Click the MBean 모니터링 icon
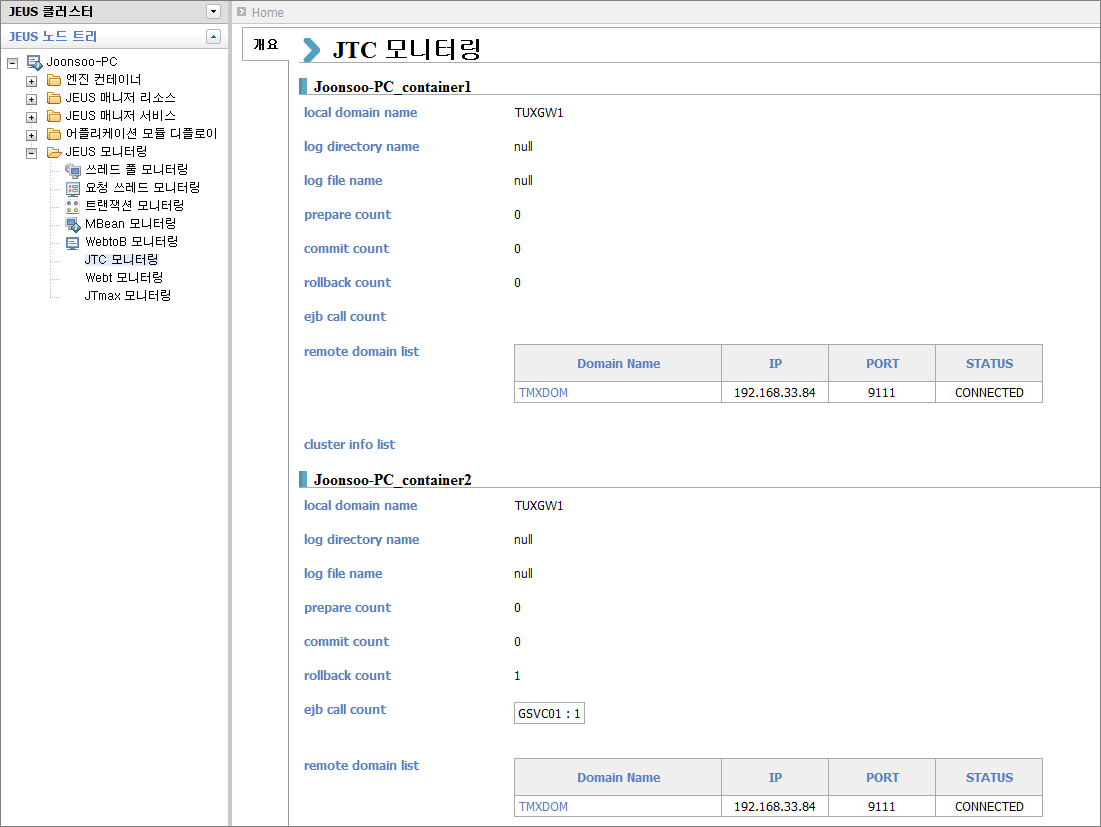Viewport: 1101px width, 827px height. coord(73,223)
